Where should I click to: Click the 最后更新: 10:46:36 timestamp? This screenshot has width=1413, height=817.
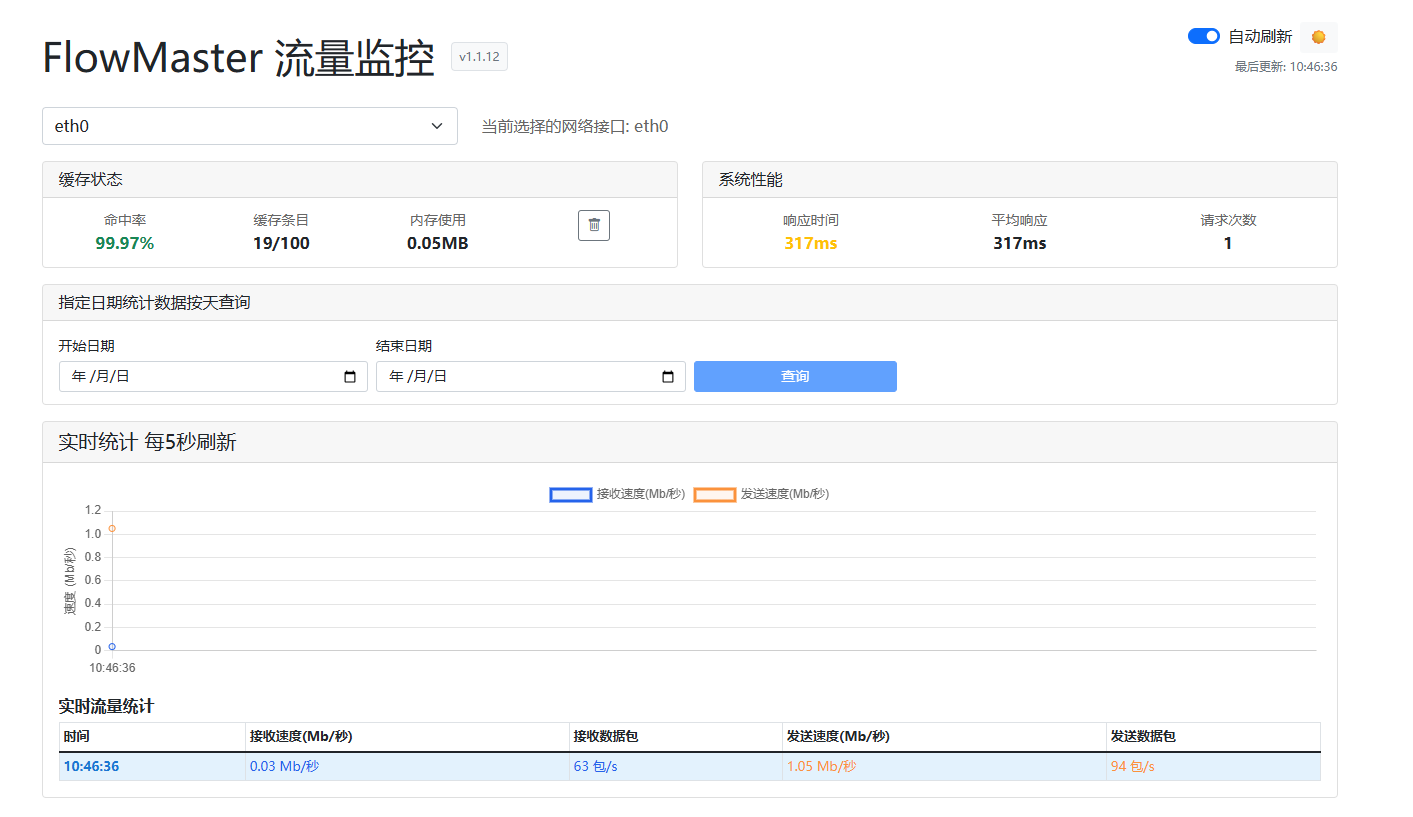(x=1286, y=67)
